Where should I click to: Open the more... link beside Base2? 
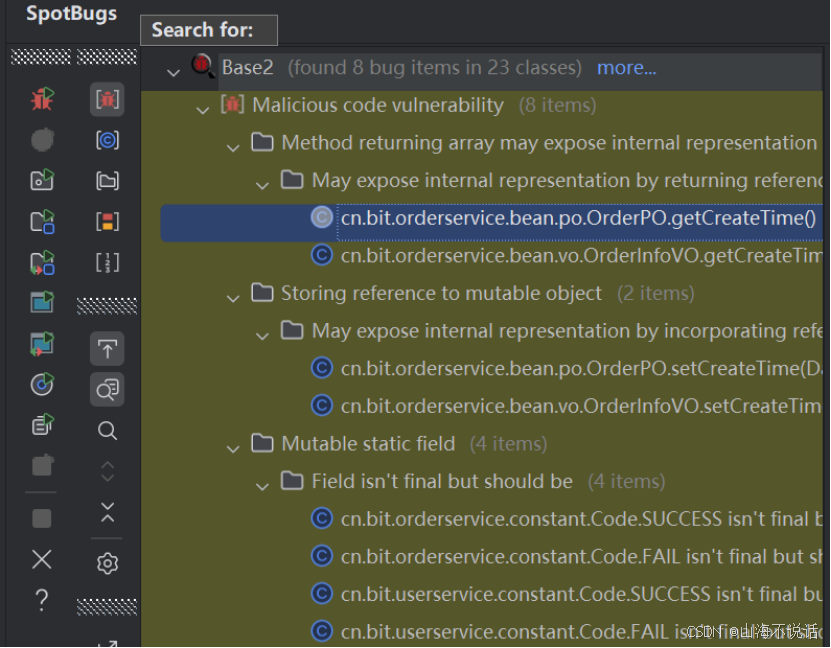point(626,67)
